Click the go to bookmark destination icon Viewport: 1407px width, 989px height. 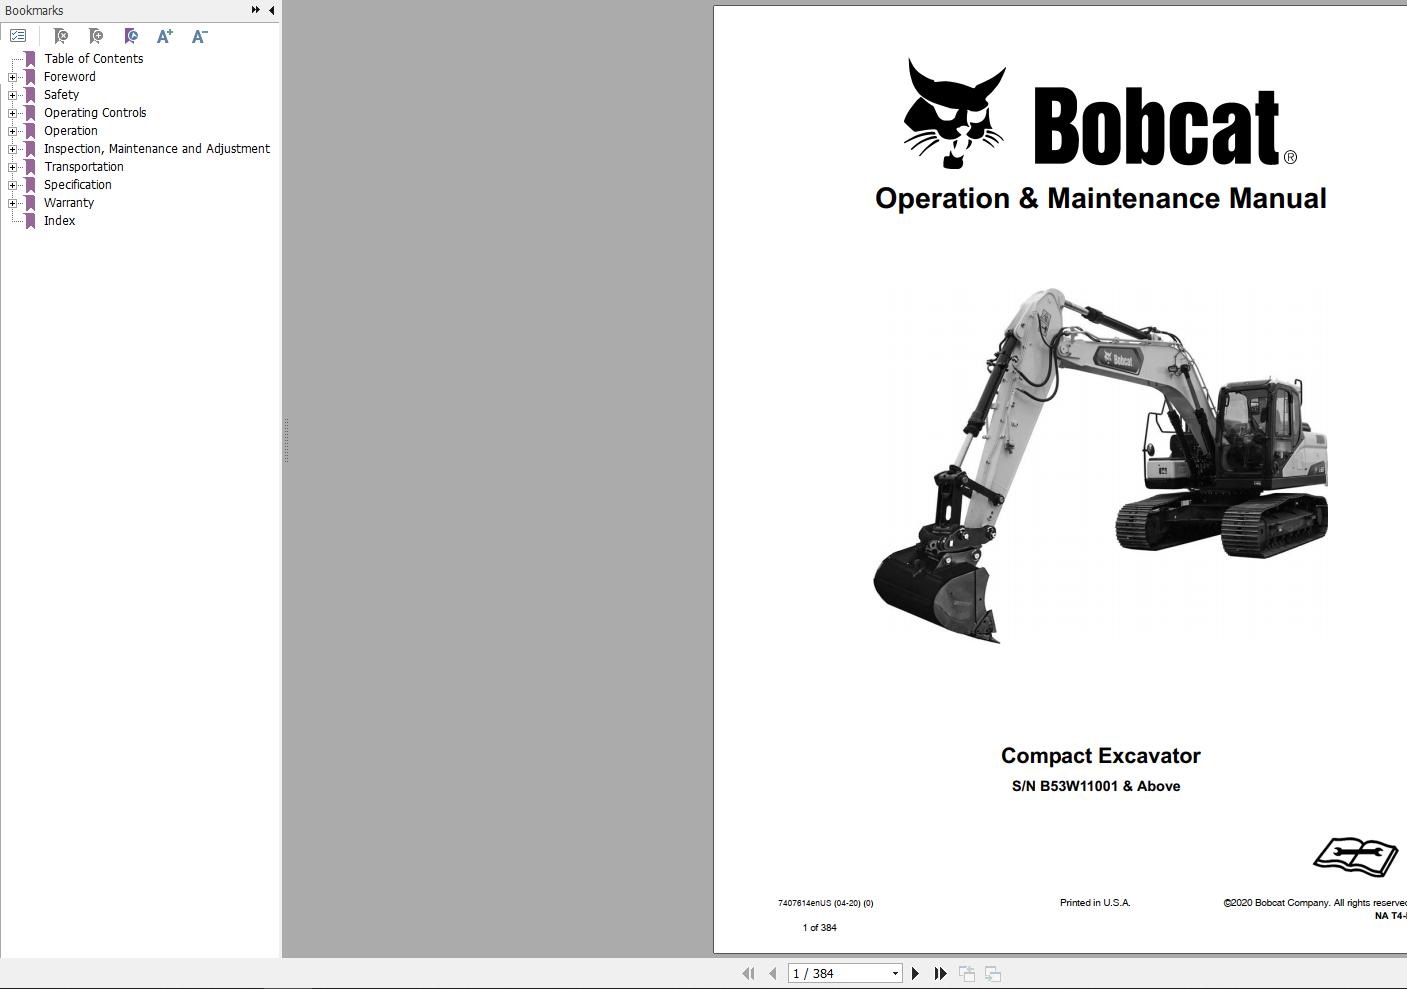pos(131,36)
